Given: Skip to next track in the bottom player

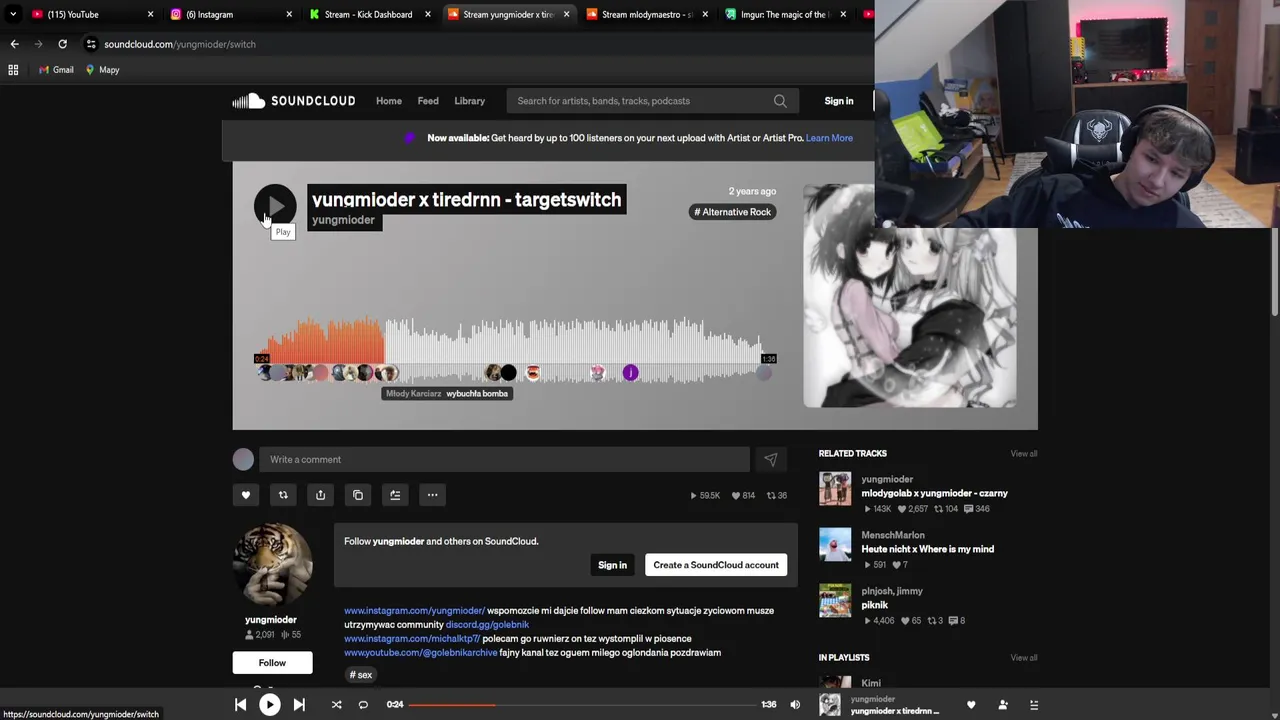Looking at the screenshot, I should (299, 705).
